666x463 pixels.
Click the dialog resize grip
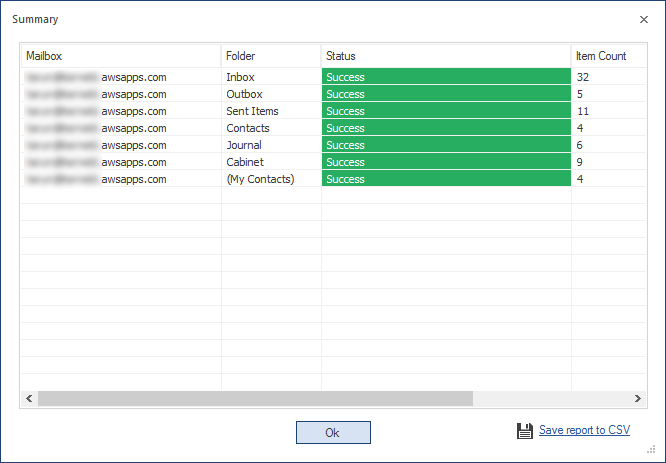(x=651, y=449)
